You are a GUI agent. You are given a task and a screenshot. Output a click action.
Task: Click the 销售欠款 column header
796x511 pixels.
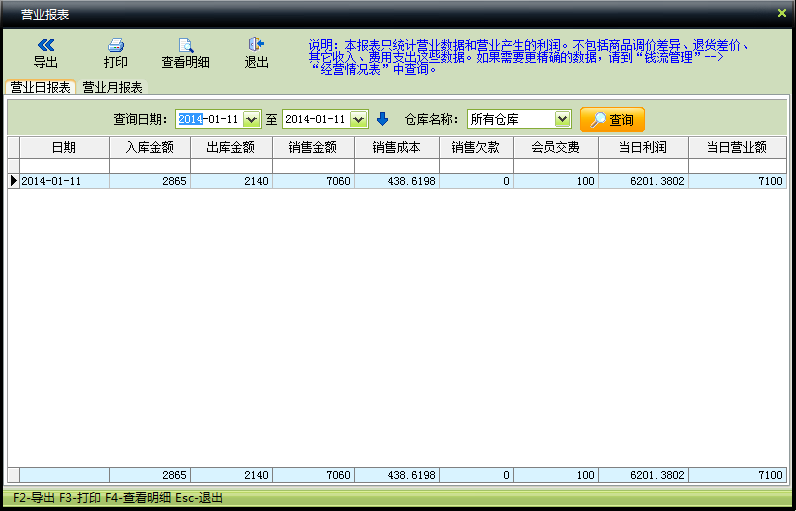click(476, 148)
